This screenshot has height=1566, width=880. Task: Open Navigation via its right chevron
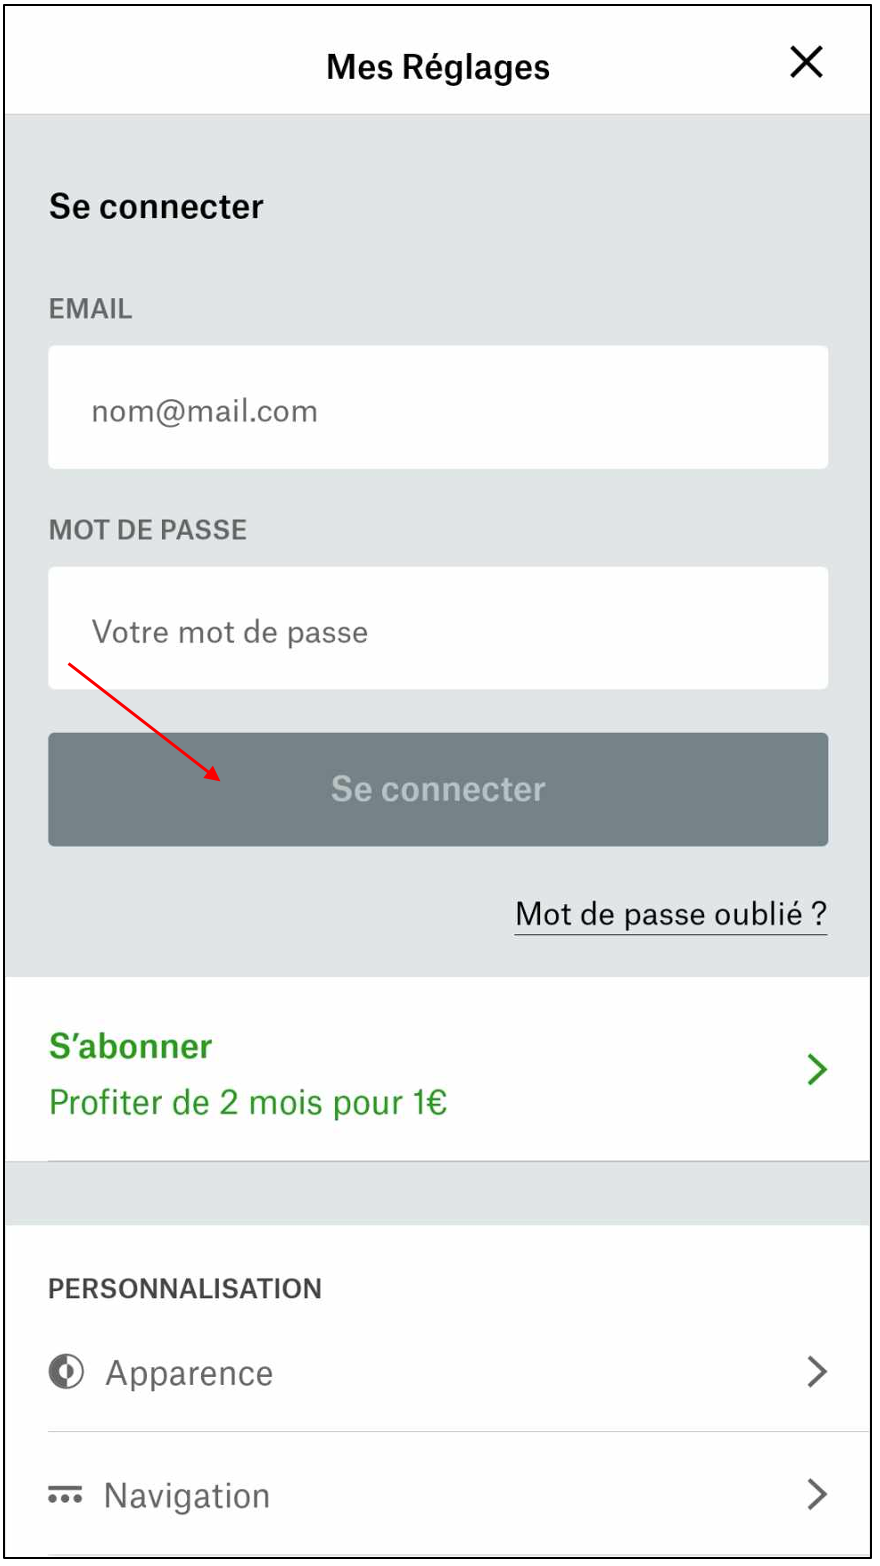(817, 1494)
